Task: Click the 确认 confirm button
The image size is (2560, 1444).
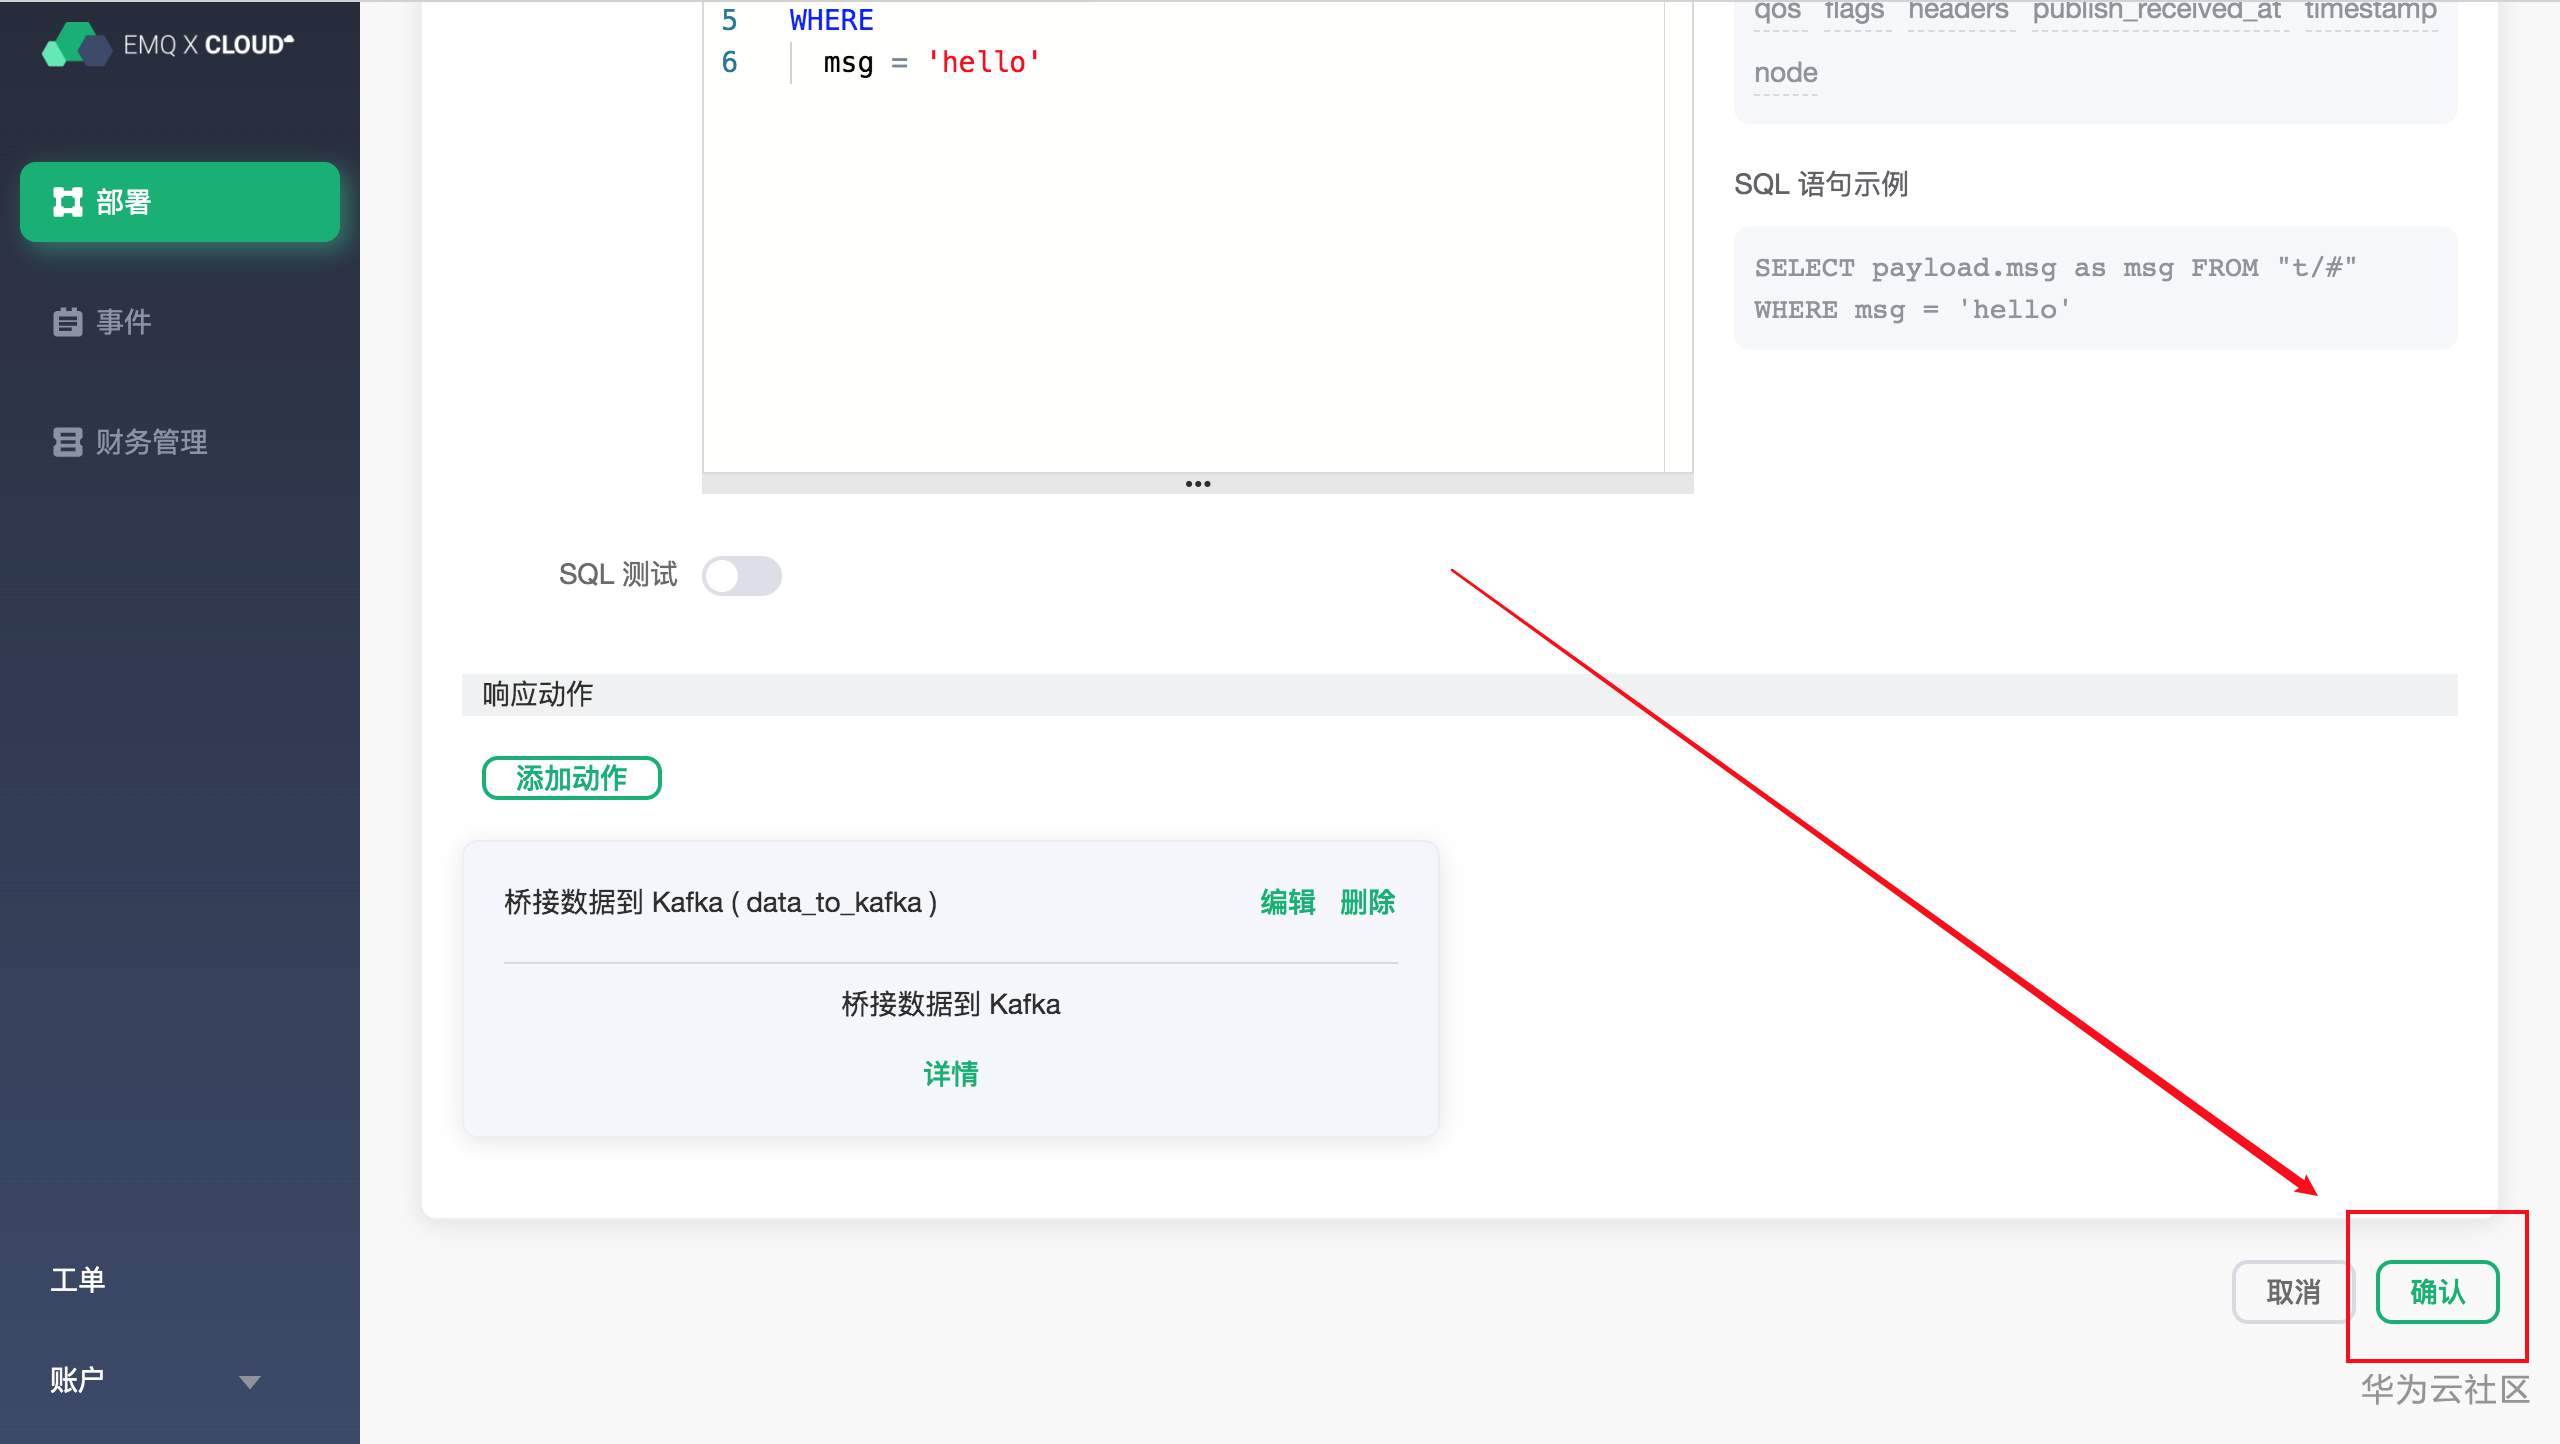Action: [2437, 1292]
